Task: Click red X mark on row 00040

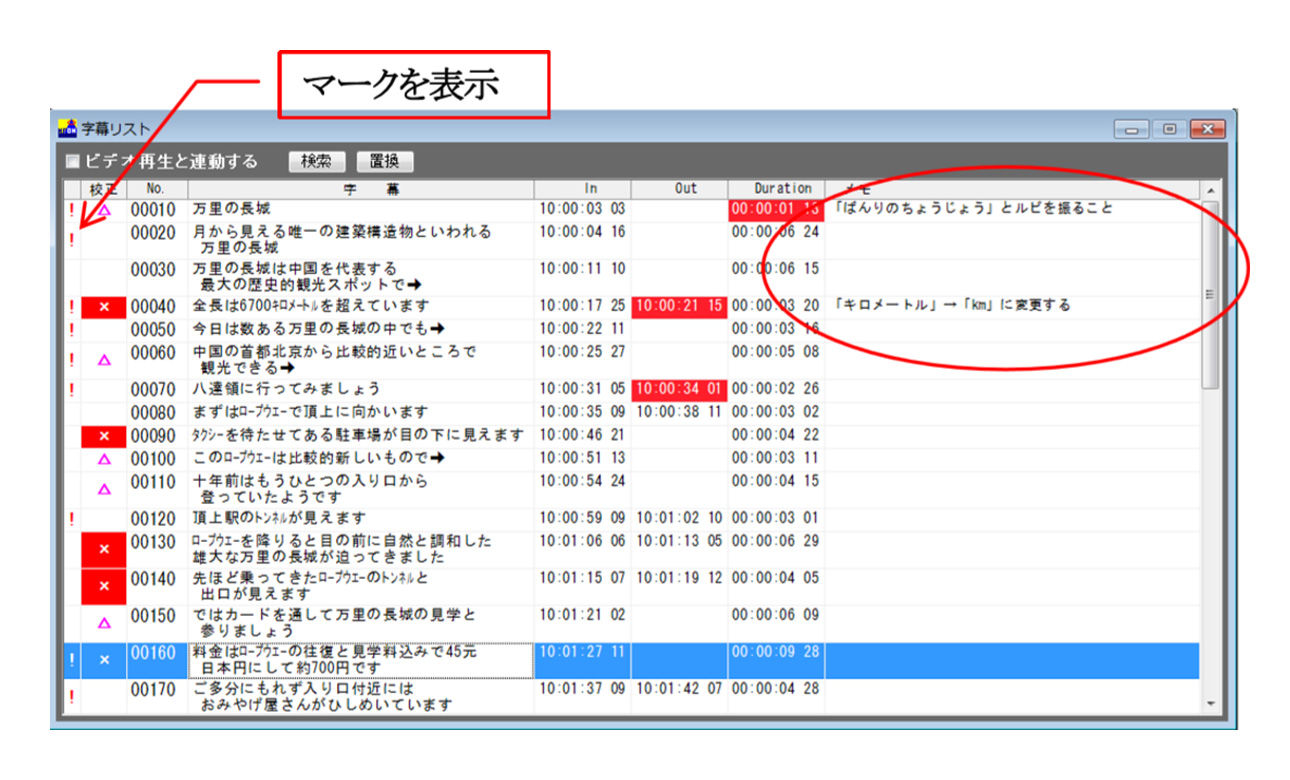Action: click(104, 306)
